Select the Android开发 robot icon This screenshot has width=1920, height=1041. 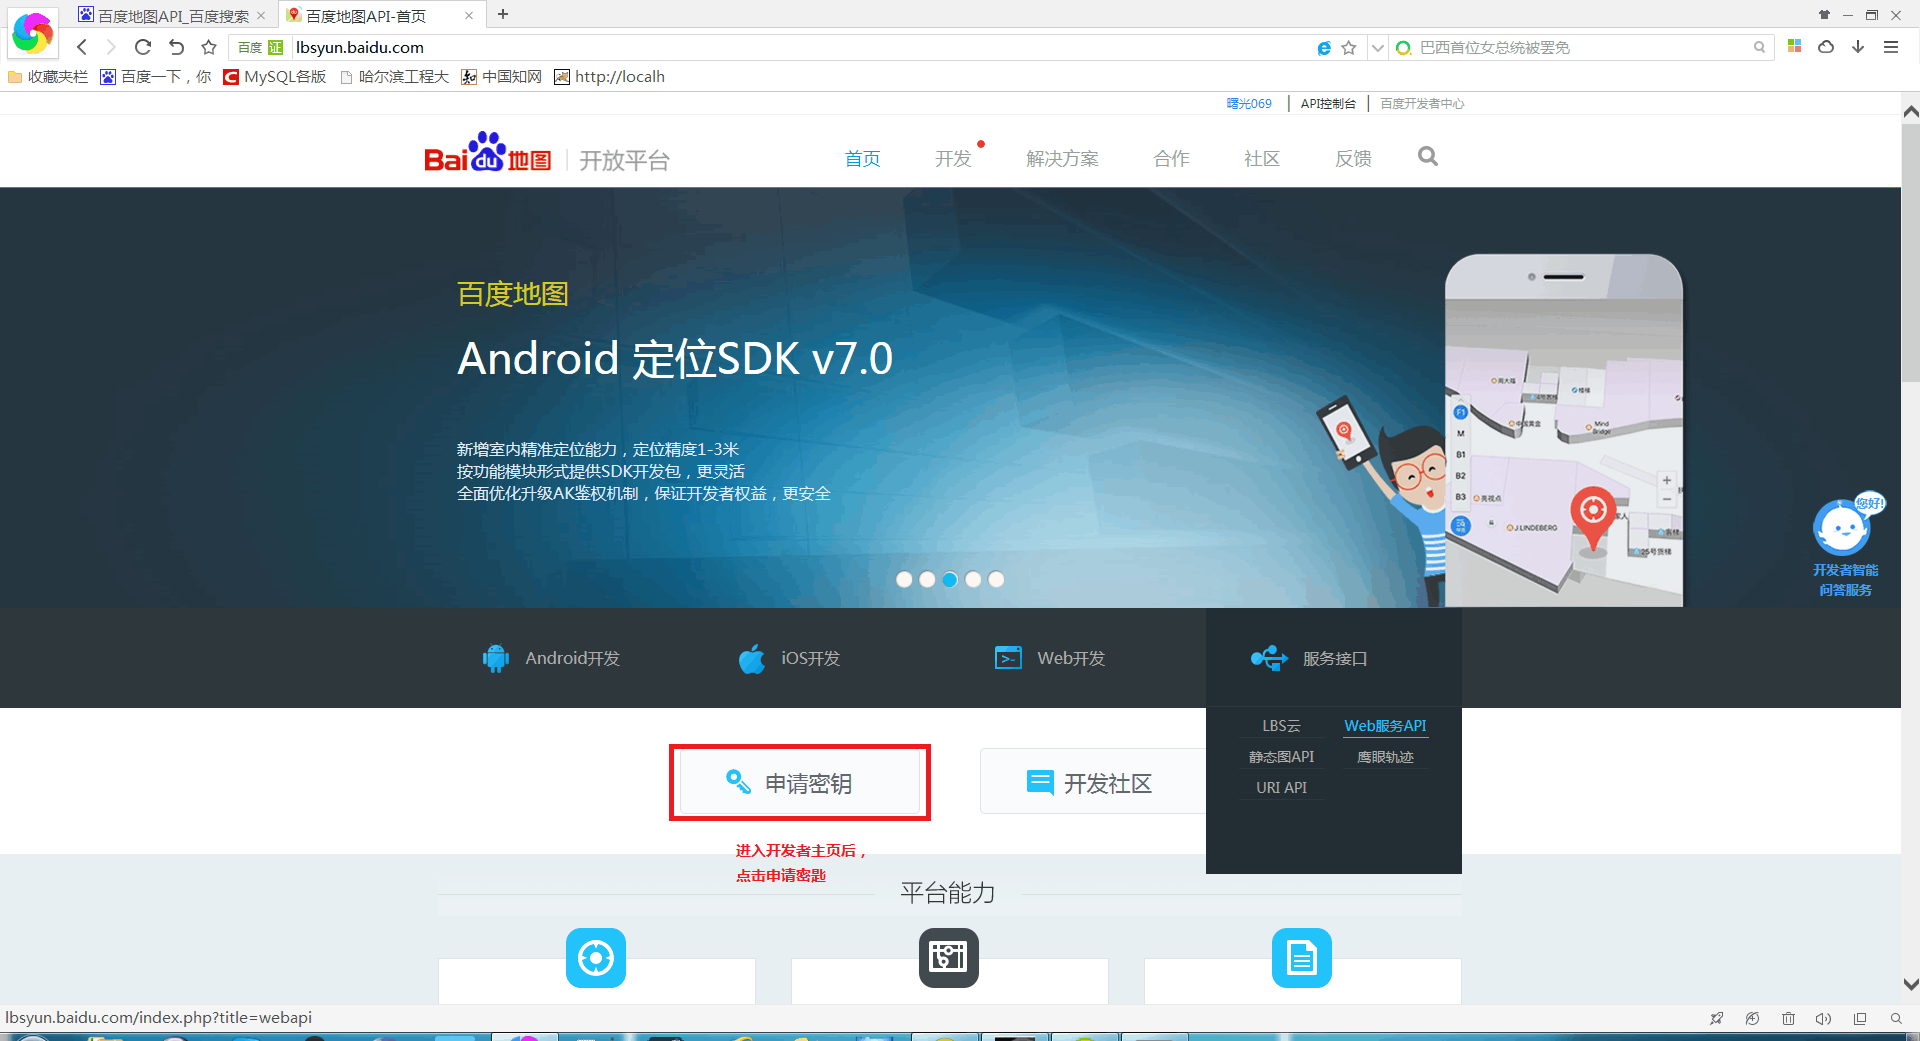[496, 658]
